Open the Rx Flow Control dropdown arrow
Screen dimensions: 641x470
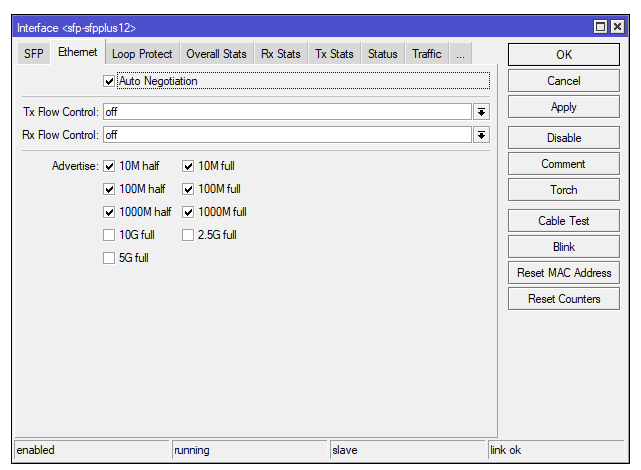pos(482,134)
